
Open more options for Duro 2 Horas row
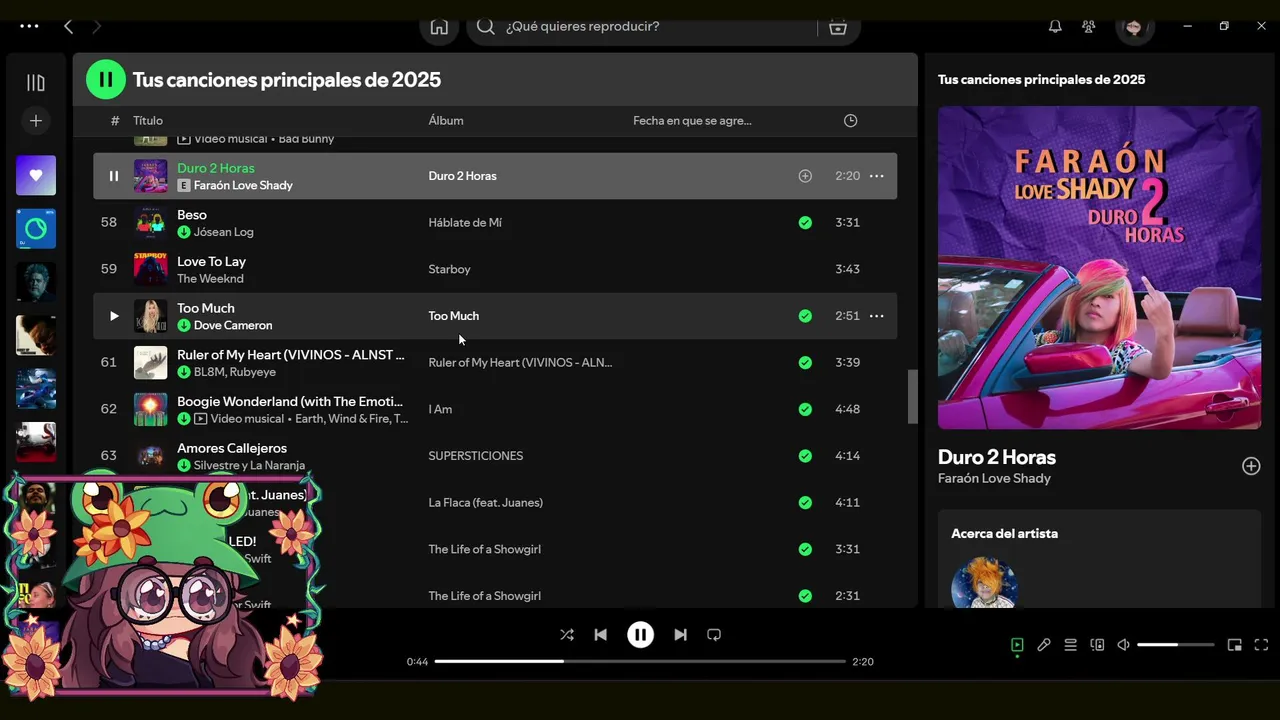876,176
